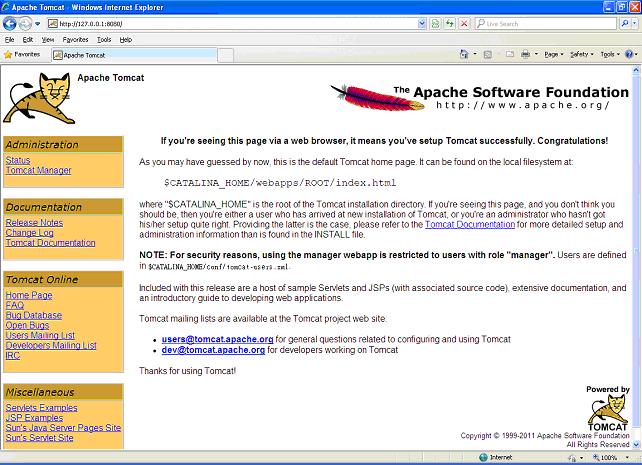Image resolution: width=642 pixels, height=465 pixels.
Task: Open a new blank tab
Action: tap(225, 55)
